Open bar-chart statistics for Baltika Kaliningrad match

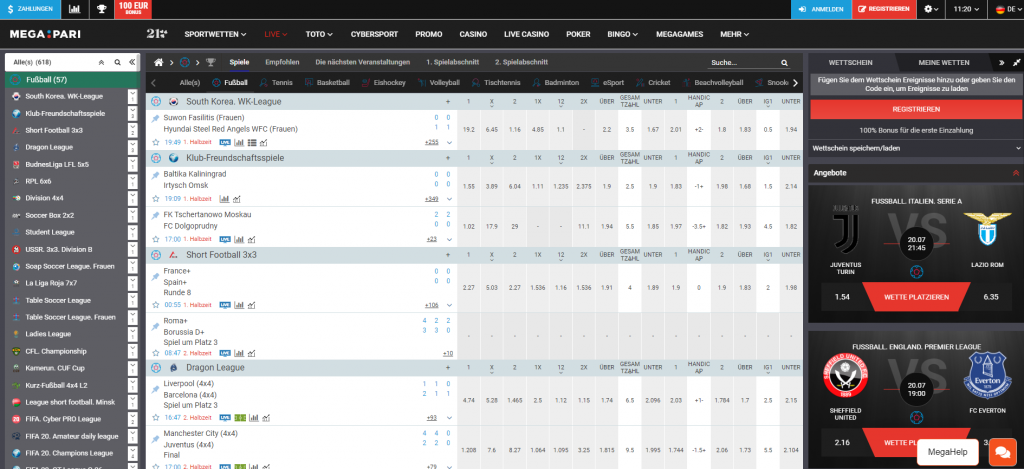pos(224,199)
